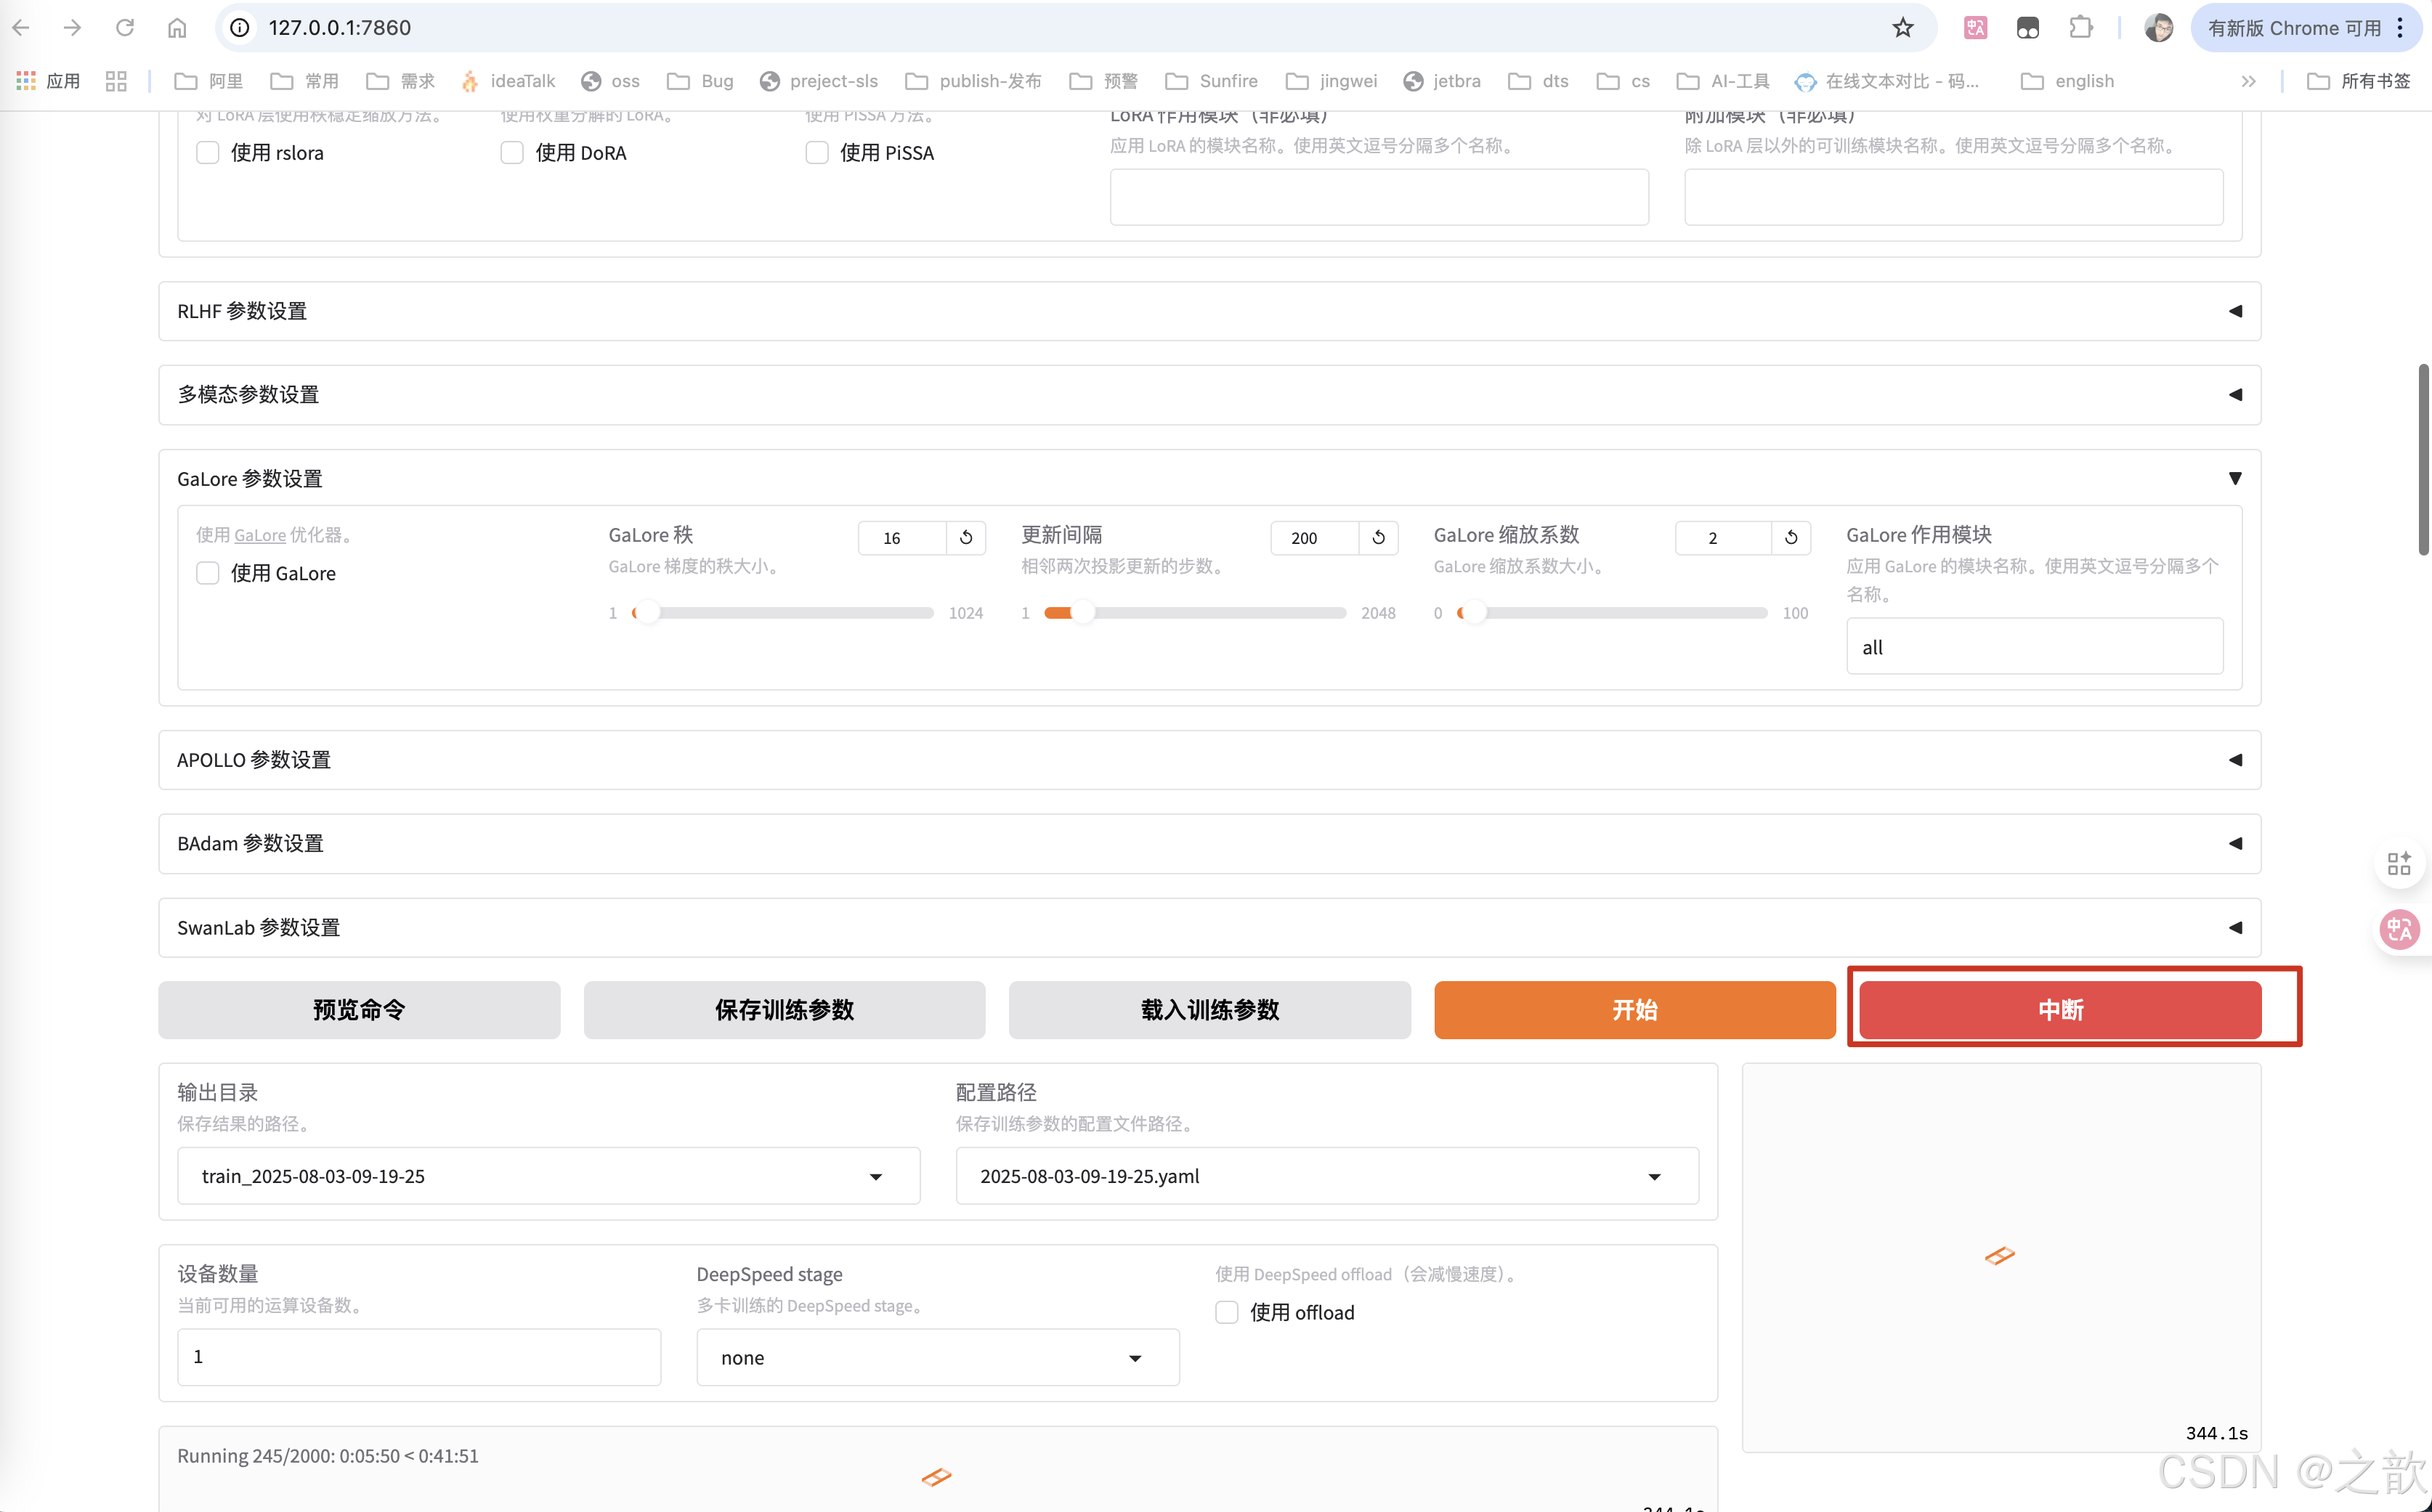This screenshot has width=2432, height=1512.
Task: Open the 输出目录 dropdown
Action: click(548, 1176)
